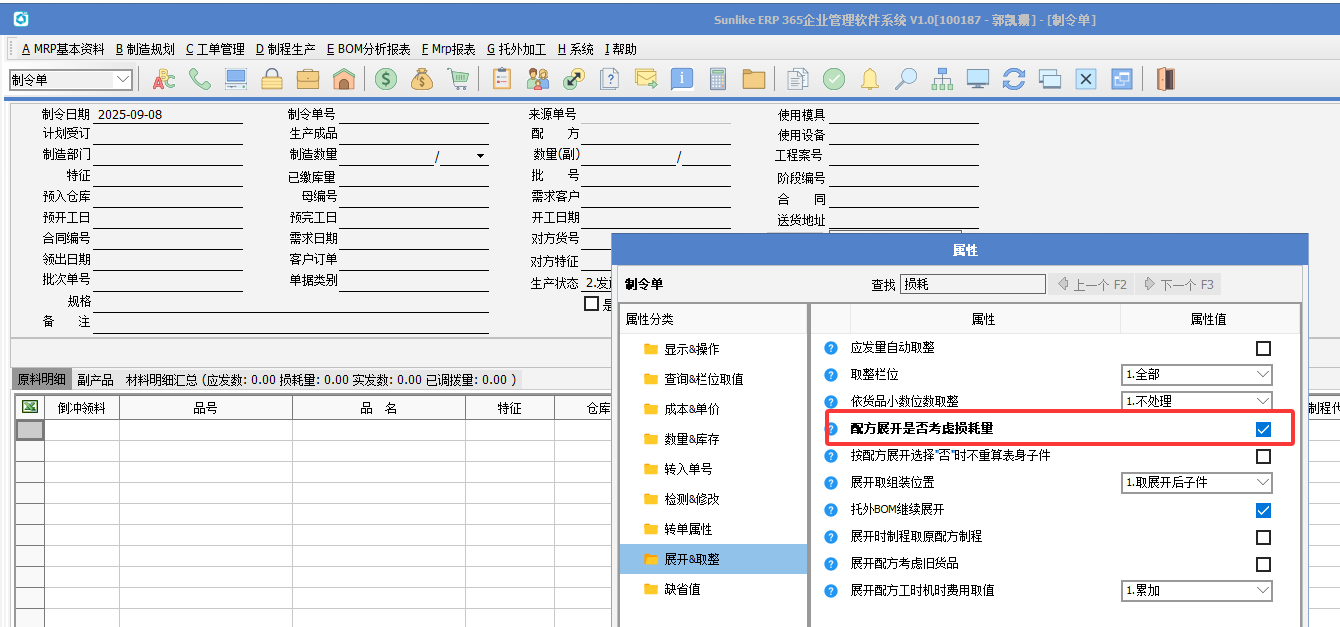Click the 下一个 F3 button

click(1179, 285)
